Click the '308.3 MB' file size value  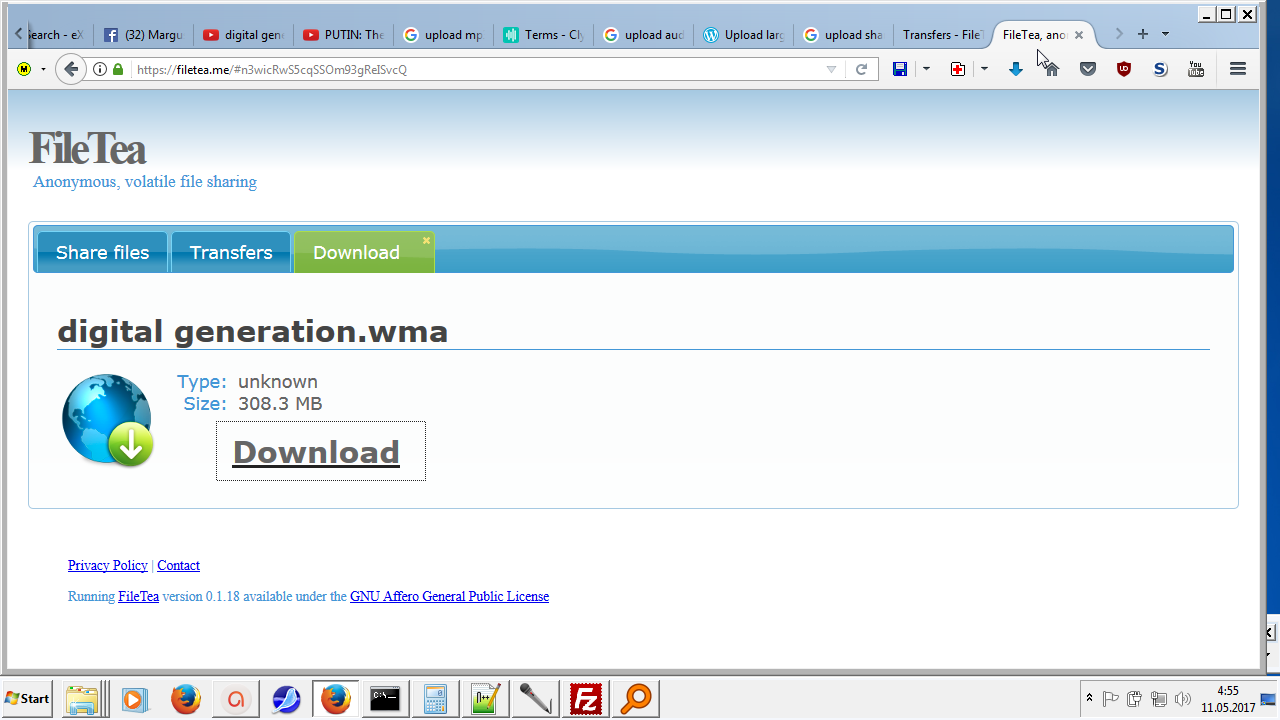280,404
